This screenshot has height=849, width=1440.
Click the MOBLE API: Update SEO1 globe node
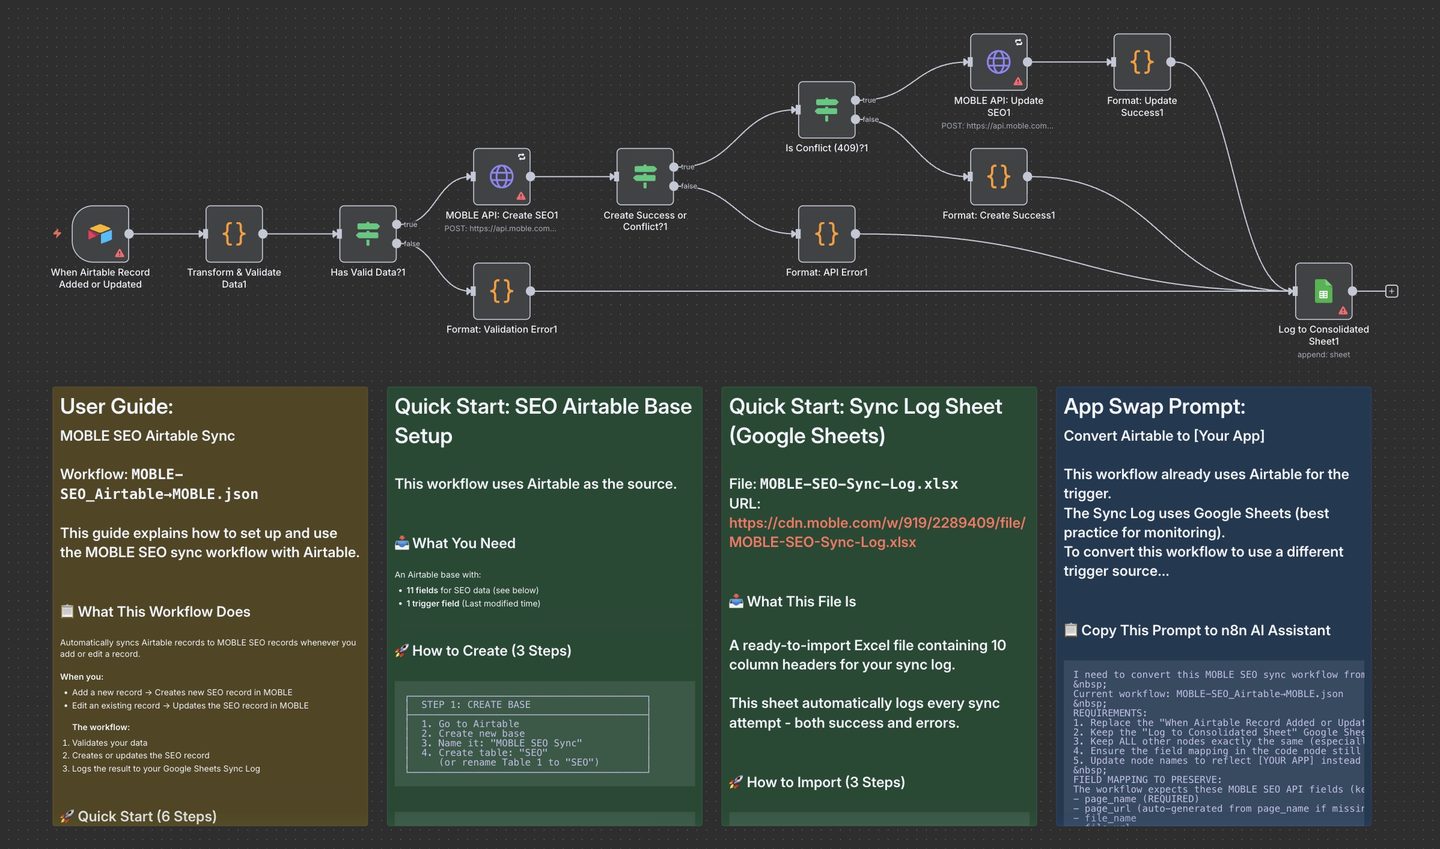click(998, 62)
